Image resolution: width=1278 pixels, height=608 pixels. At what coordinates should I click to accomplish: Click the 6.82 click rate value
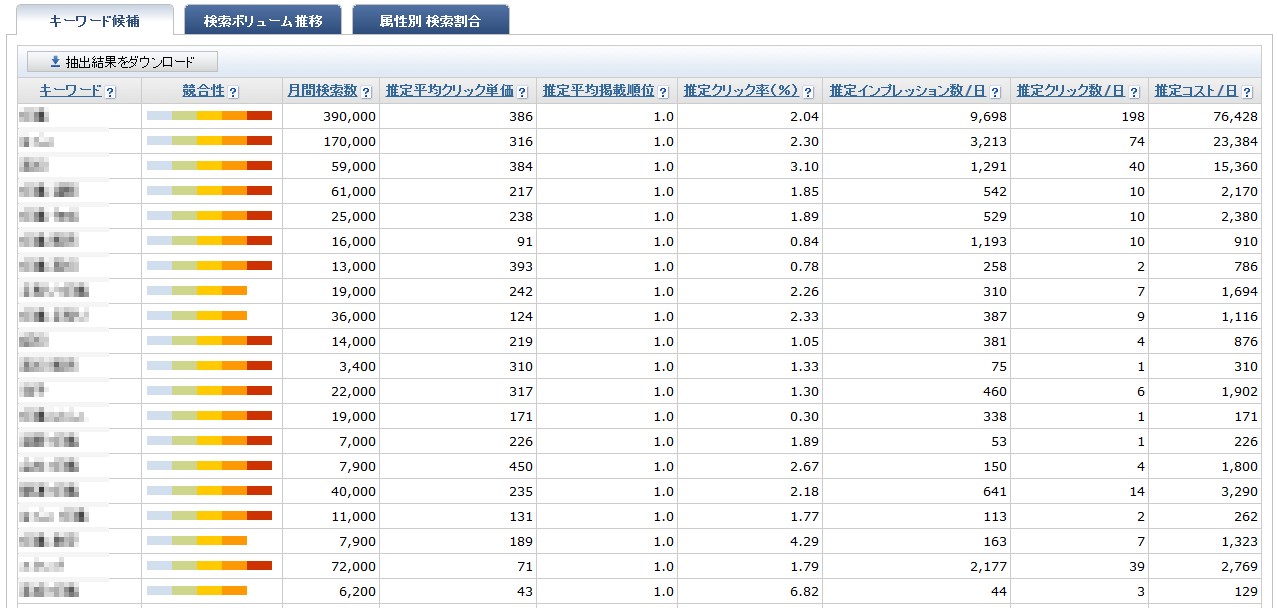[x=803, y=591]
